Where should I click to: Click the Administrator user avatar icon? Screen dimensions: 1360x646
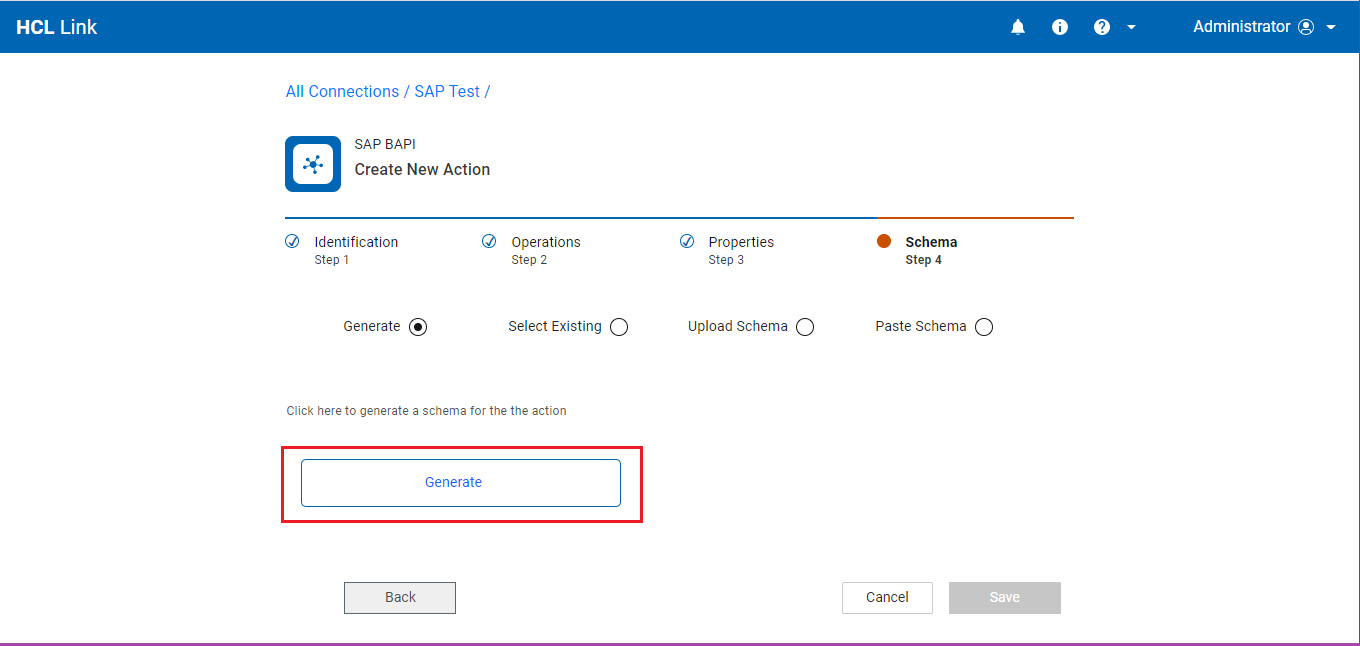(x=1306, y=27)
